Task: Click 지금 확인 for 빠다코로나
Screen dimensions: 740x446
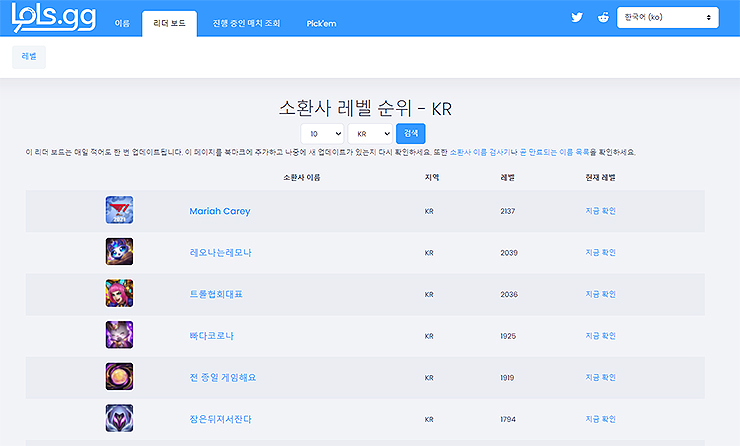Action: 600,336
